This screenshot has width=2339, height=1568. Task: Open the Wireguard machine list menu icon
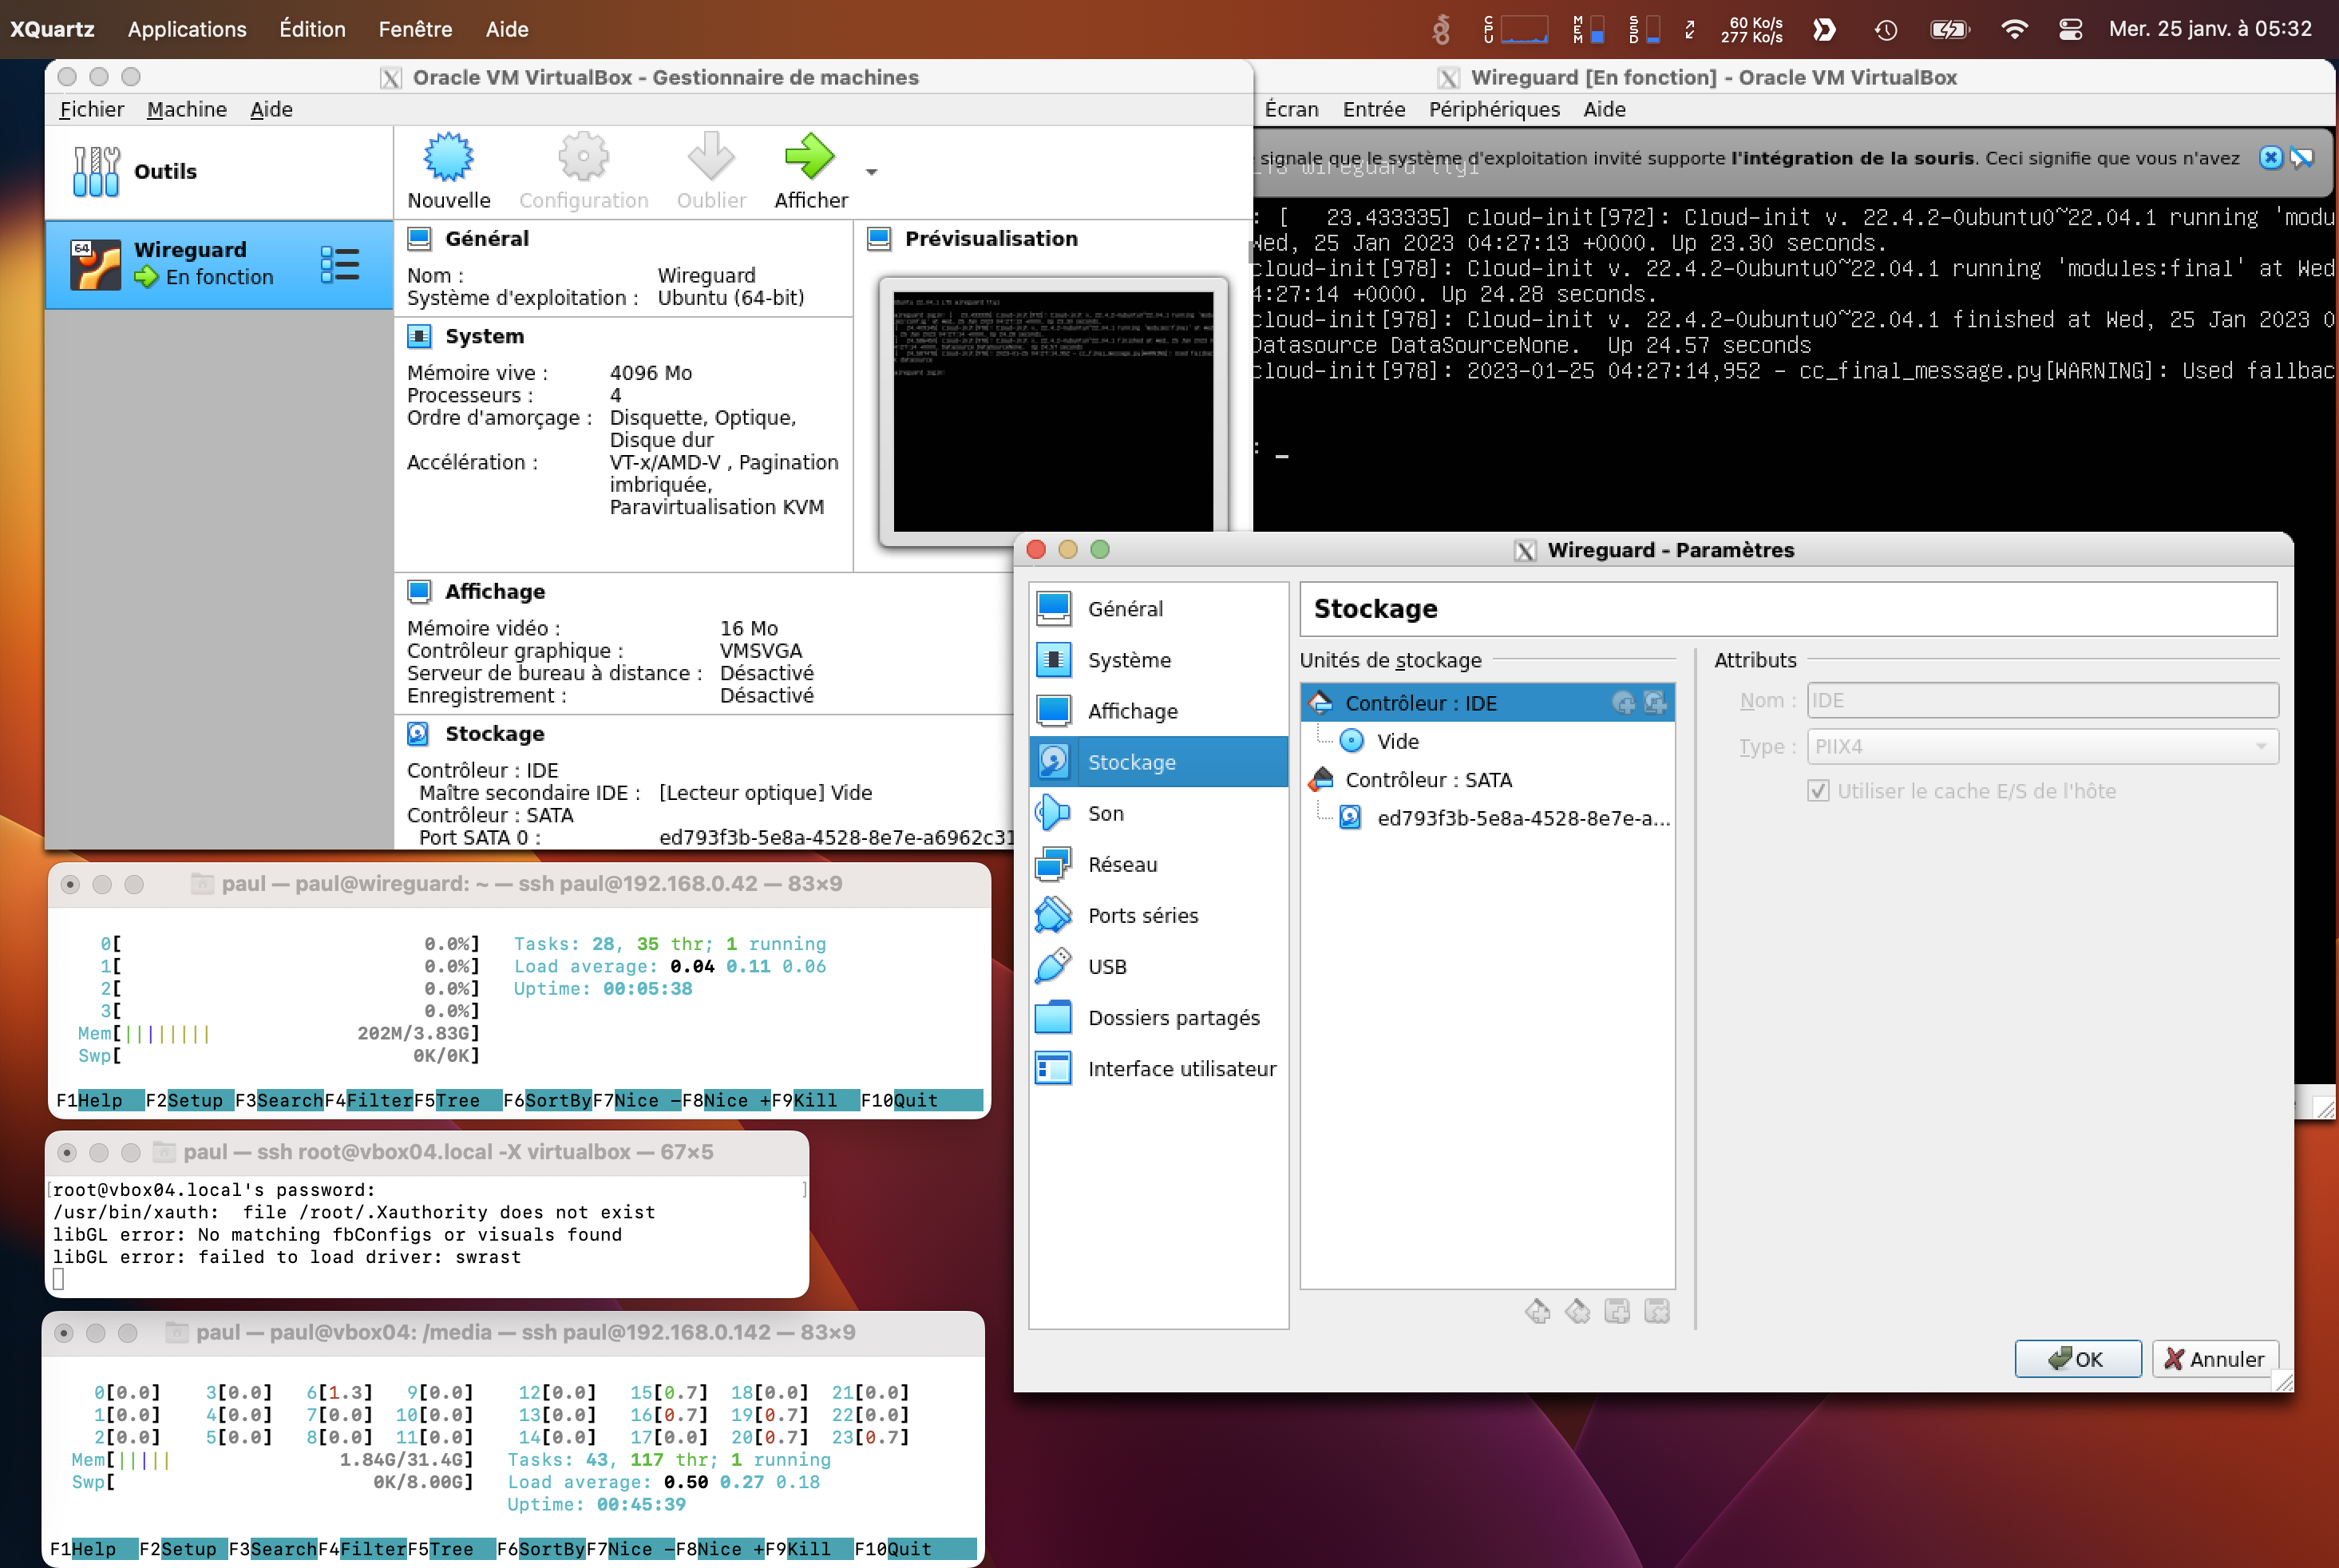pyautogui.click(x=339, y=264)
